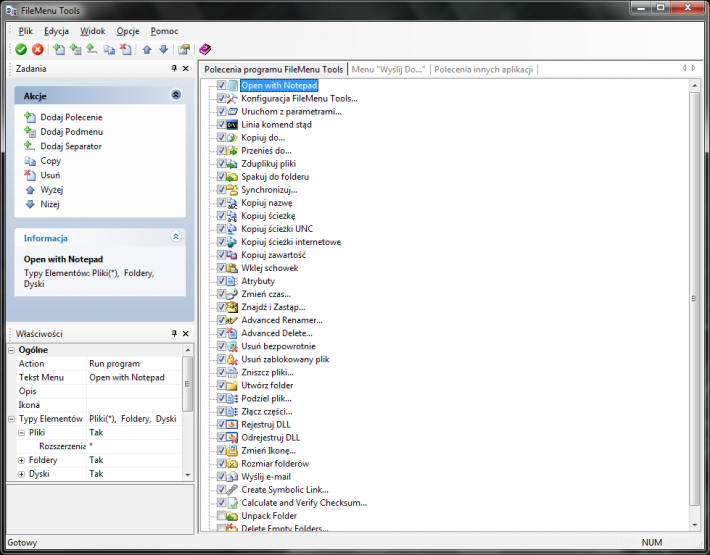Image resolution: width=710 pixels, height=555 pixels.
Task: Disable the Atrybuty command checkbox
Action: click(221, 281)
